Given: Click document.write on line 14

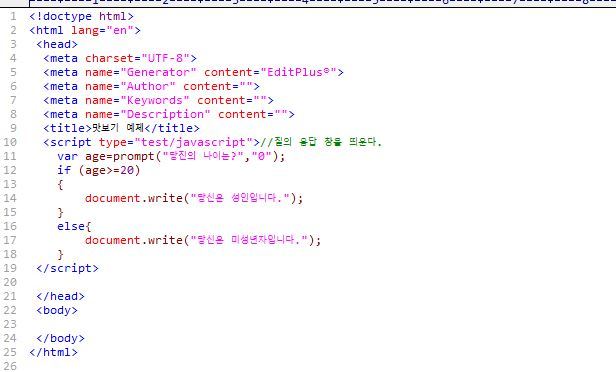Looking at the screenshot, I should [x=134, y=198].
